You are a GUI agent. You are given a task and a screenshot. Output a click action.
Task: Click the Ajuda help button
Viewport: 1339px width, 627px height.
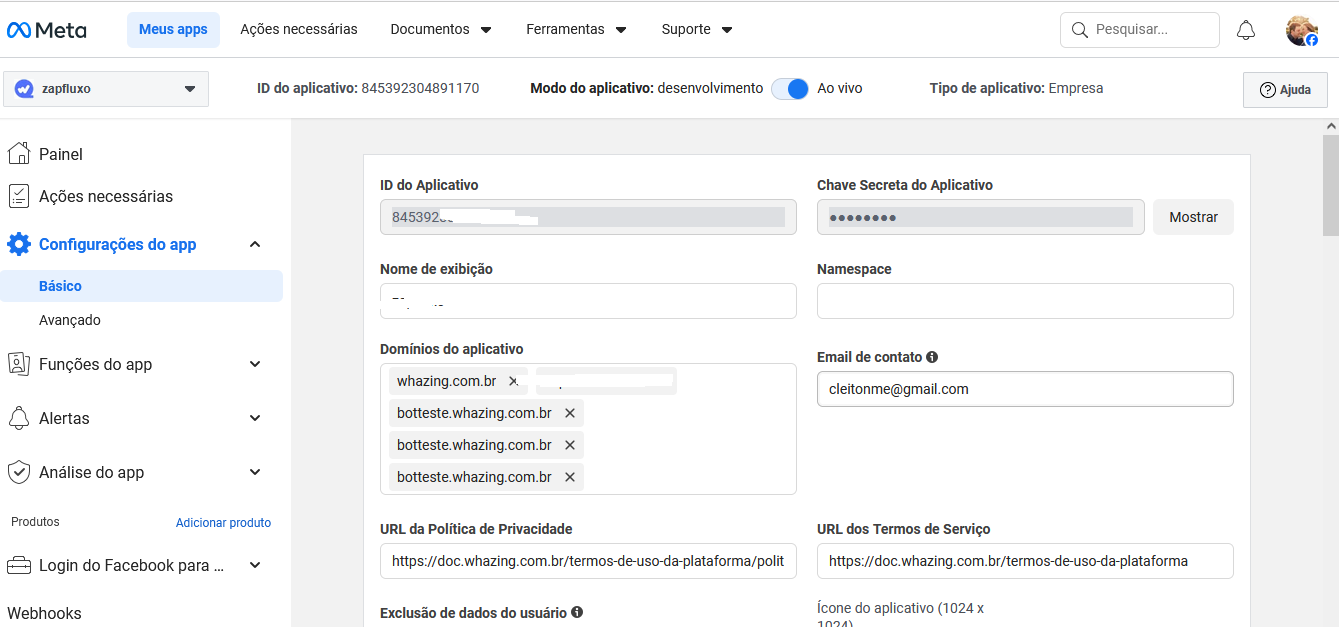(x=1285, y=89)
